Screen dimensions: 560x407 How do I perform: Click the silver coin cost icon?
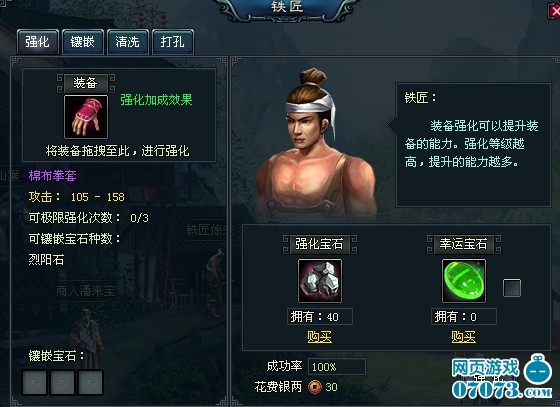tap(315, 387)
